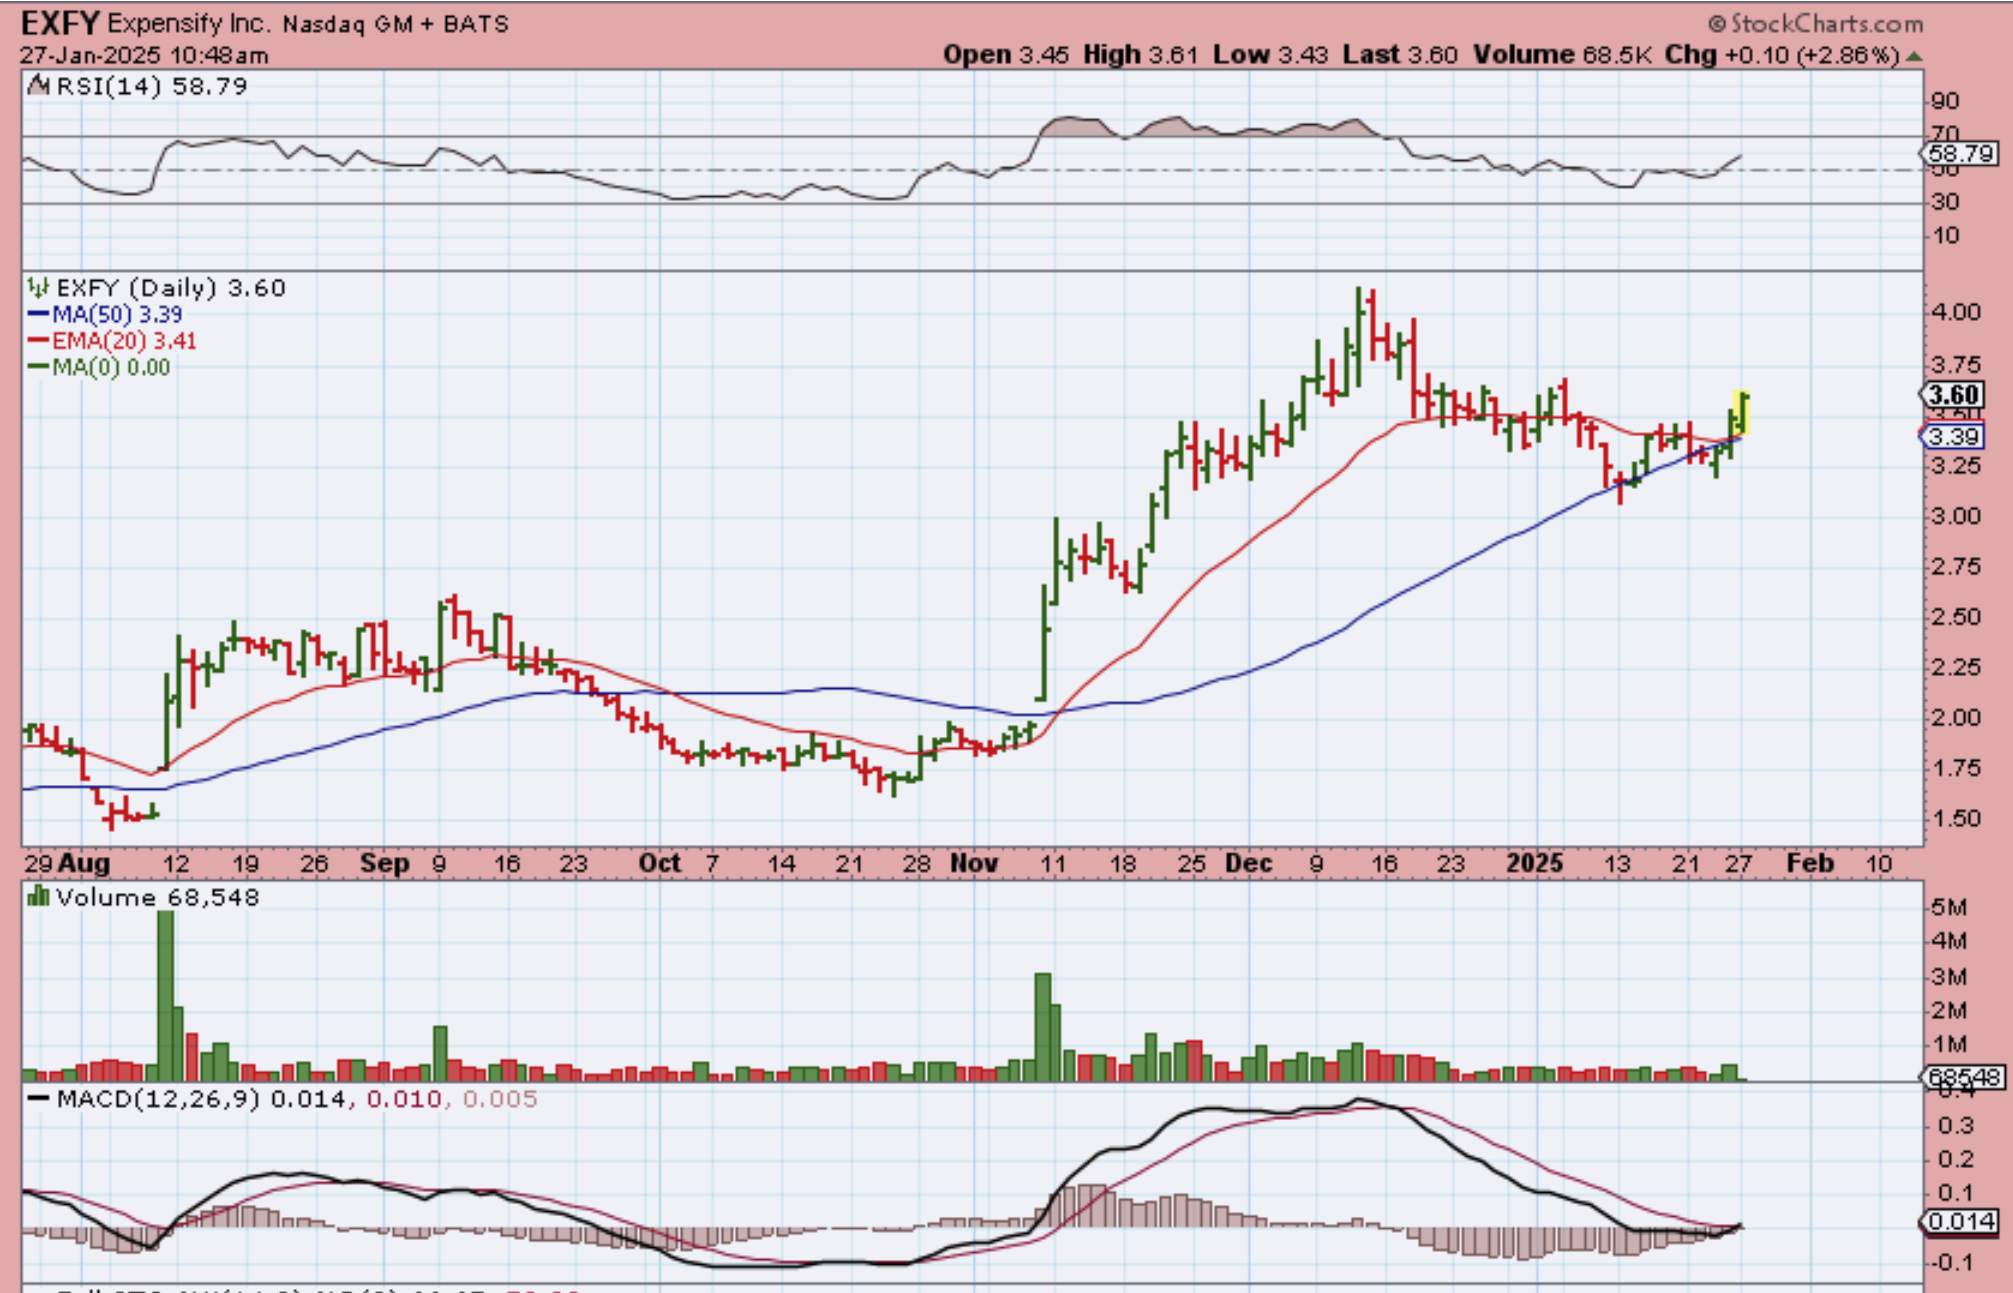Click the 3.60 last price axis label
The width and height of the screenshot is (2013, 1293).
point(1953,395)
